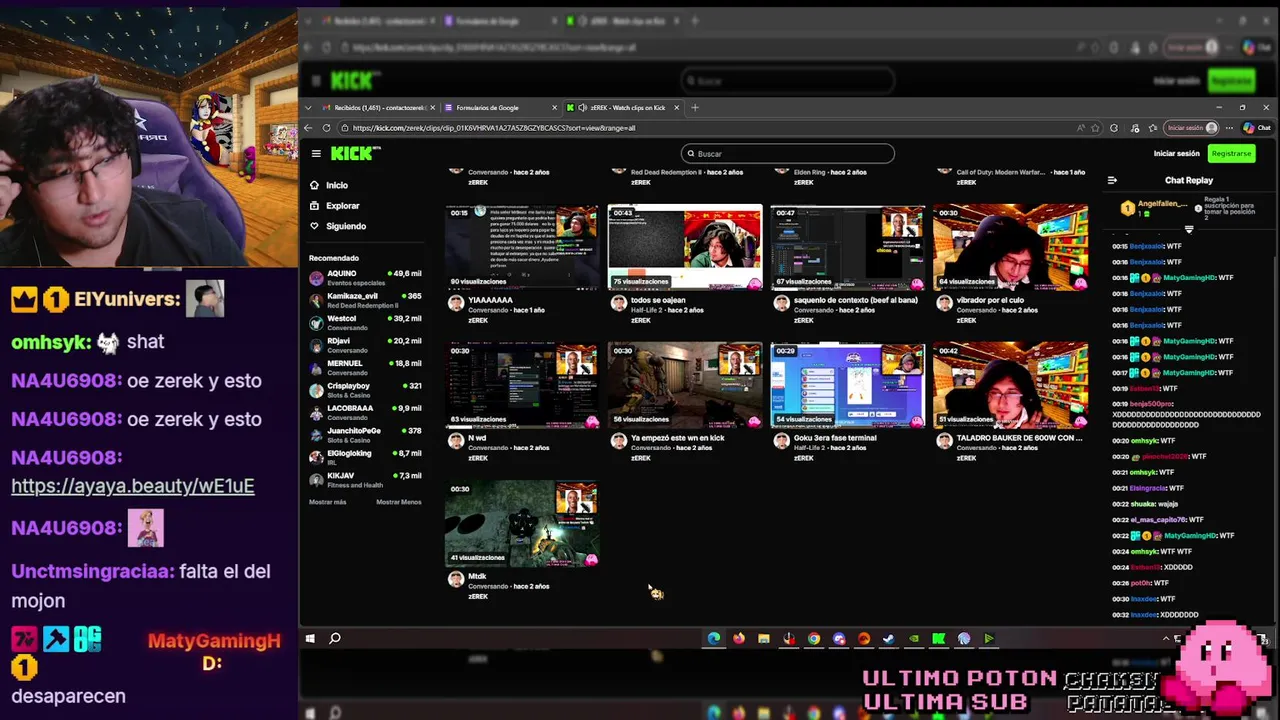Open the browser three-dots settings menu
Viewport: 1280px width, 720px height.
pyautogui.click(x=1229, y=128)
